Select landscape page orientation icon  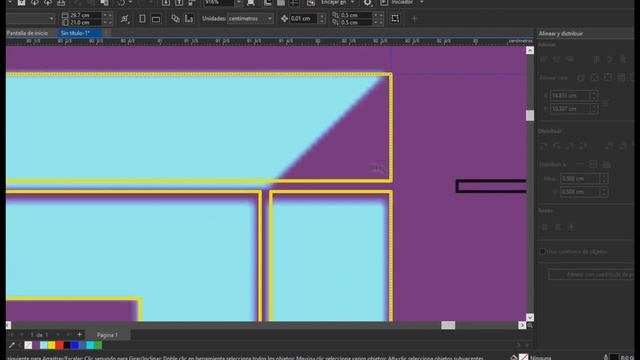click(x=156, y=19)
